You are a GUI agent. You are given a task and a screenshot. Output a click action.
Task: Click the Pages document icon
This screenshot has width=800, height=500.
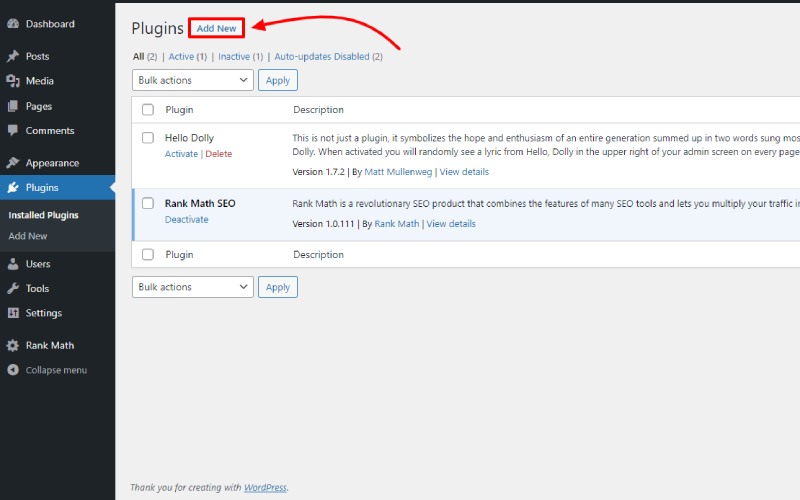click(x=13, y=106)
